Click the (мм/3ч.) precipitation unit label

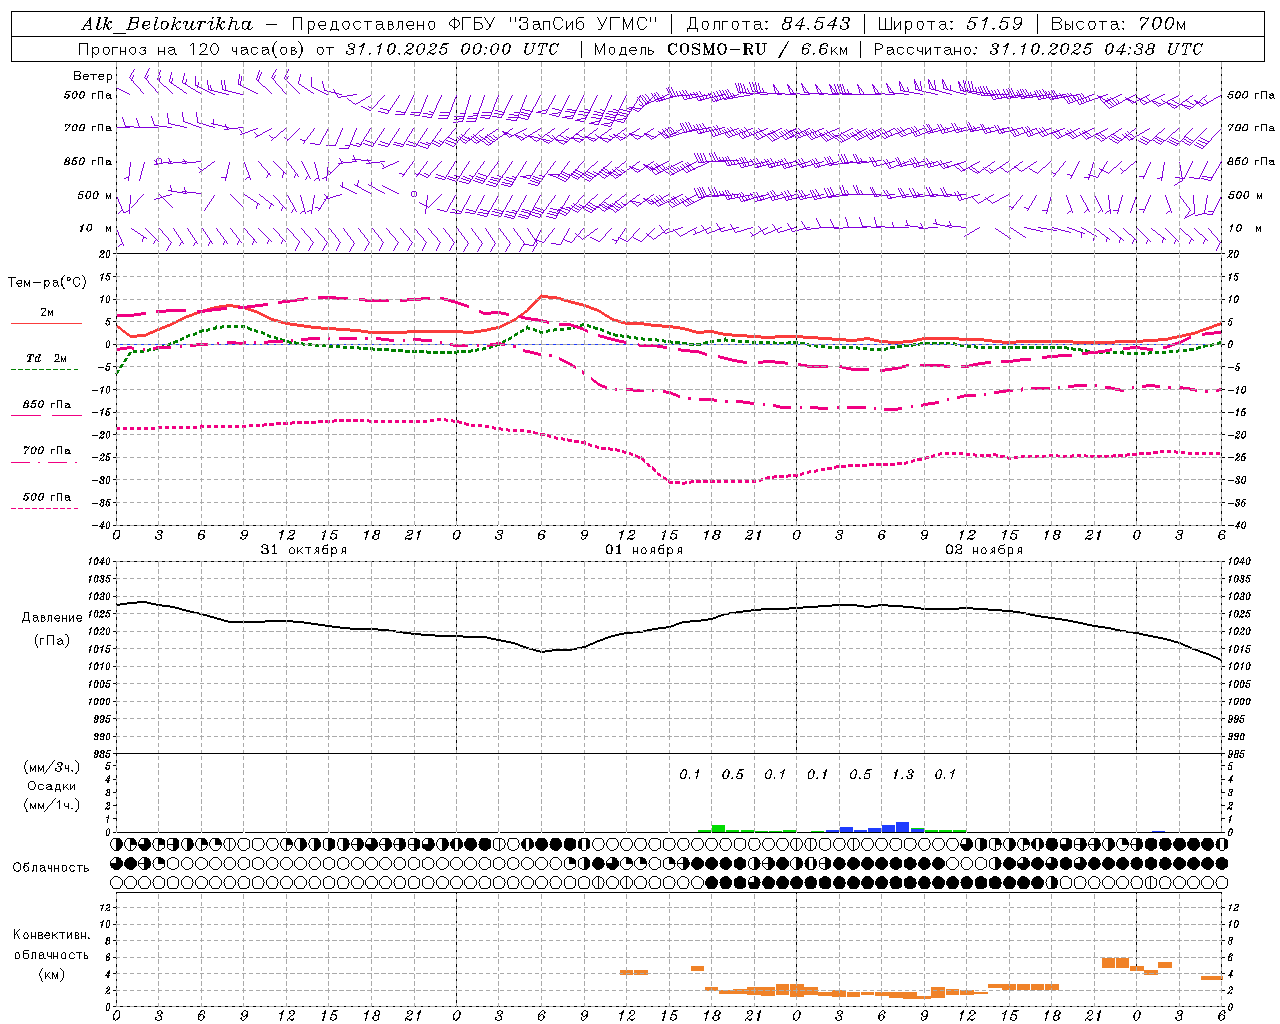53,767
